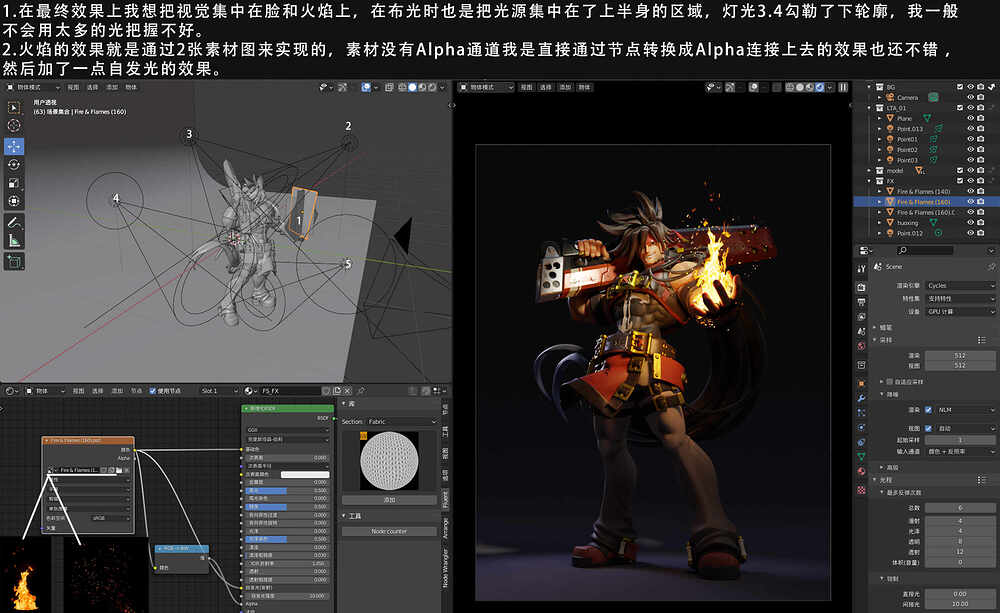
Task: Open the Particles properties tab
Action: 862,413
